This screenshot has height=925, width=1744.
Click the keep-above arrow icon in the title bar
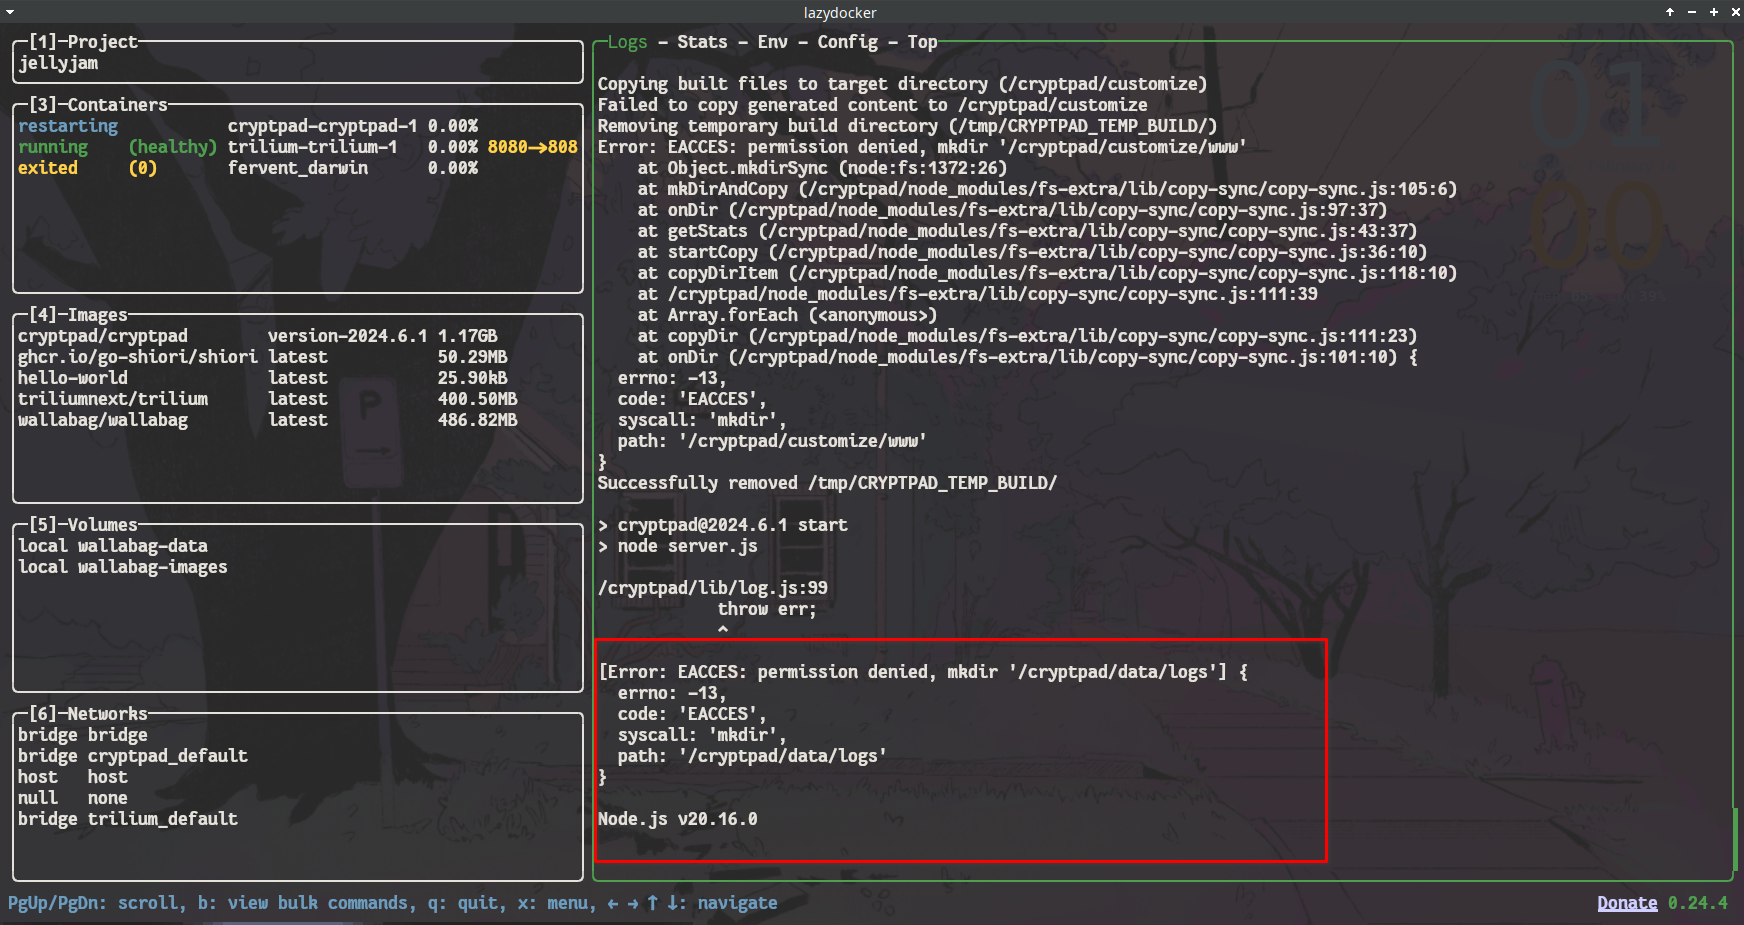click(1669, 12)
